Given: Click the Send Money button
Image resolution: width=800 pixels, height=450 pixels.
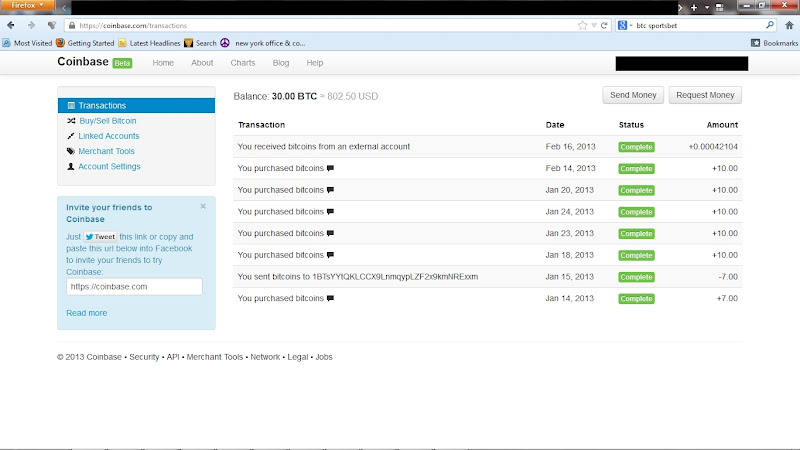Looking at the screenshot, I should [x=633, y=95].
